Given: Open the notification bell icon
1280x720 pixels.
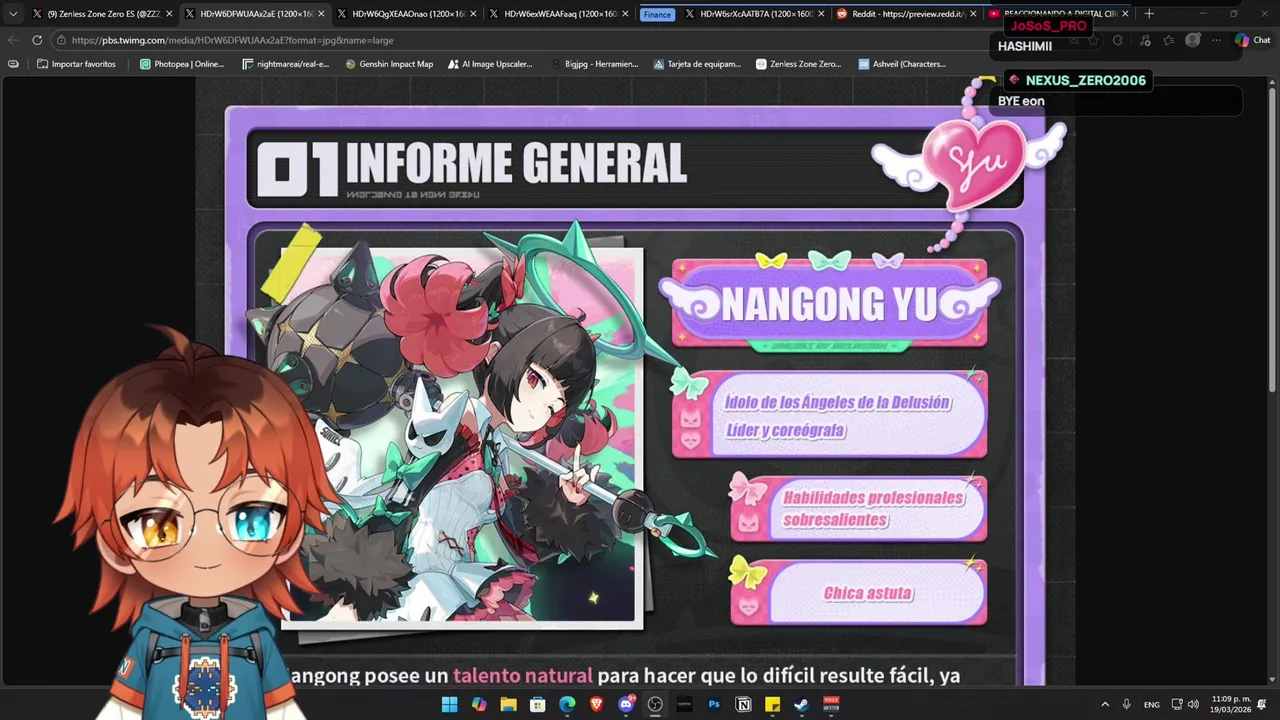Looking at the screenshot, I should click(x=1262, y=704).
